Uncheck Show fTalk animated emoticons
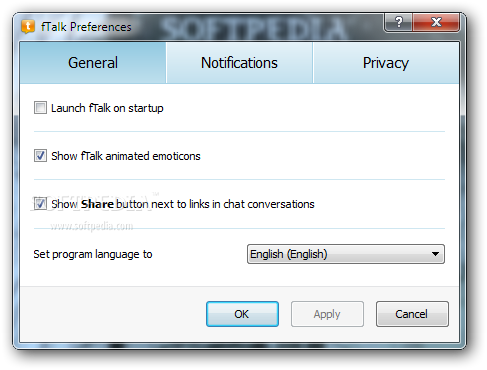Viewport: 487px width, 370px height. point(40,156)
